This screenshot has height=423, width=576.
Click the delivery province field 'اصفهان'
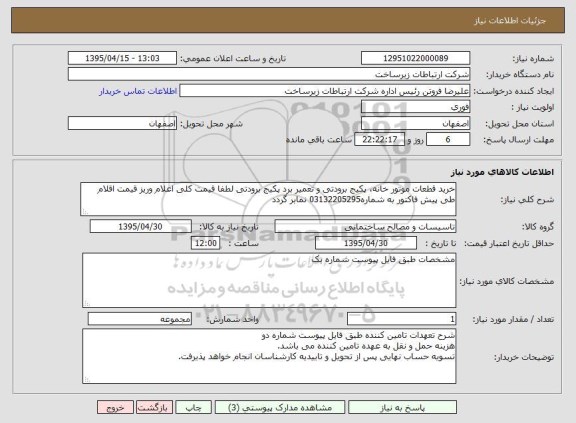pos(415,123)
